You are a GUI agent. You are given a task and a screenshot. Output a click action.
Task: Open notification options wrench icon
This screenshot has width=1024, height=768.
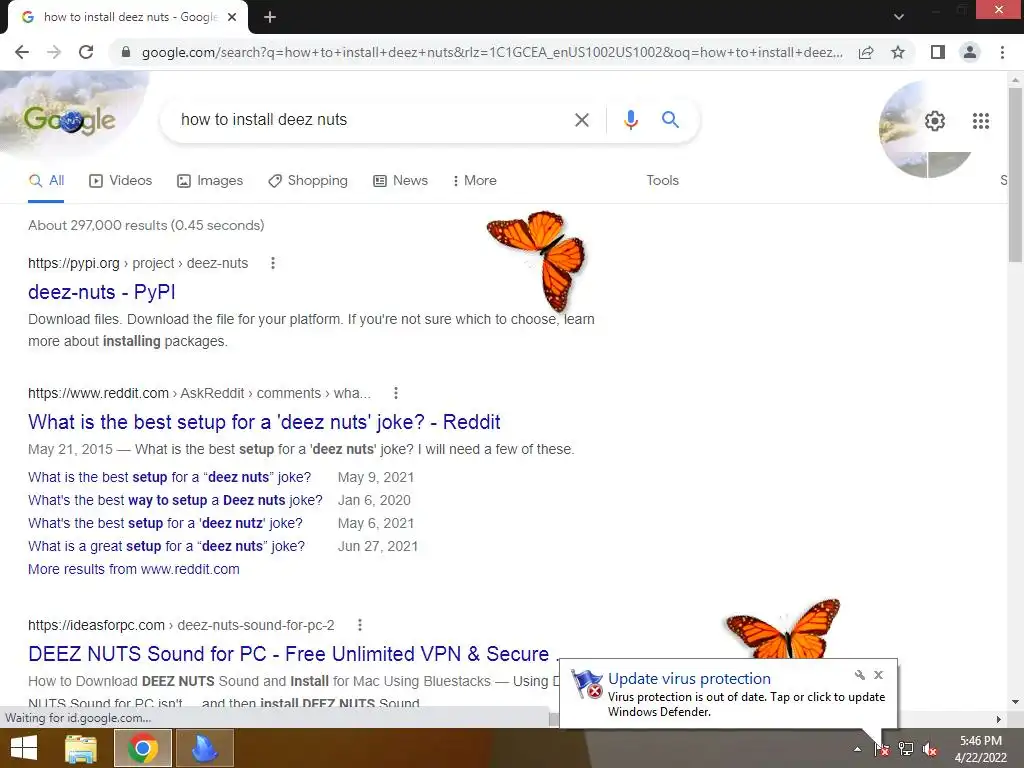point(859,675)
